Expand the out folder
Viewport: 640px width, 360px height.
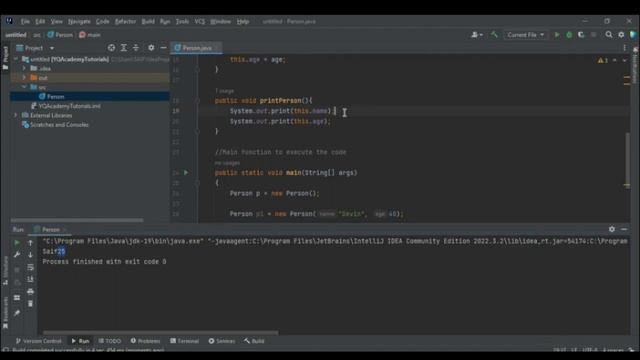pyautogui.click(x=24, y=78)
